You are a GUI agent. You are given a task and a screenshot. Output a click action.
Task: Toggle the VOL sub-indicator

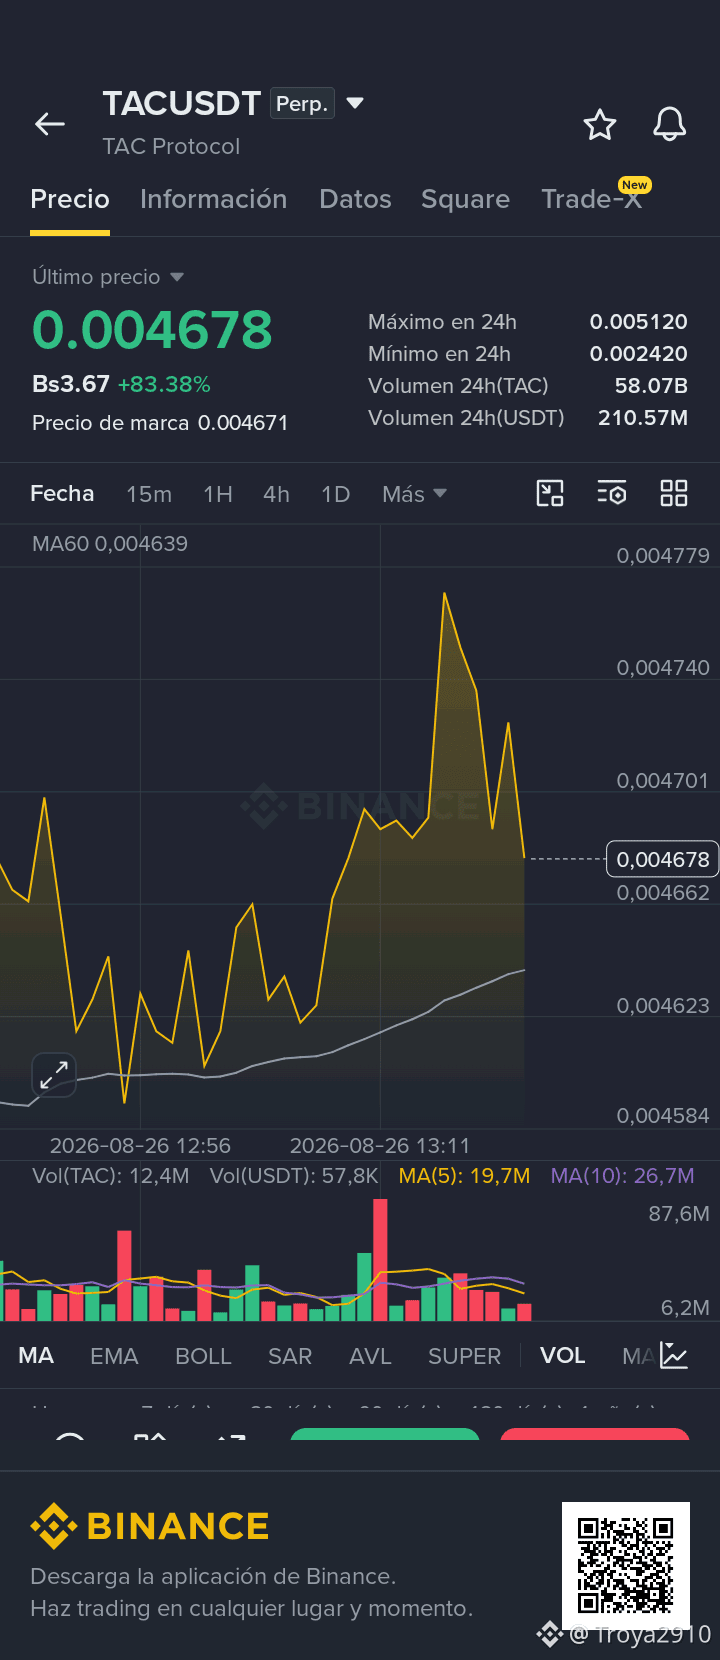tap(562, 1355)
